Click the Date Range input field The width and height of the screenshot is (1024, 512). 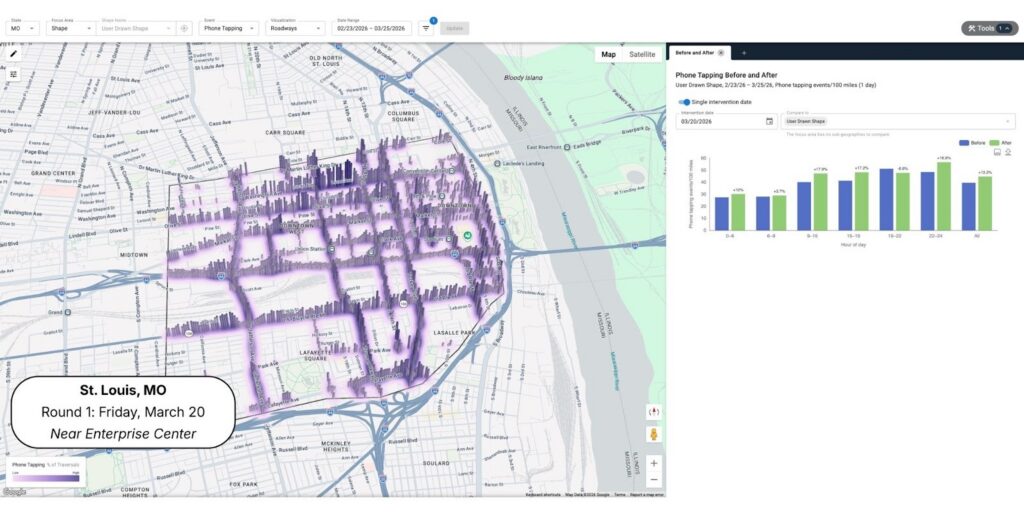pos(372,28)
